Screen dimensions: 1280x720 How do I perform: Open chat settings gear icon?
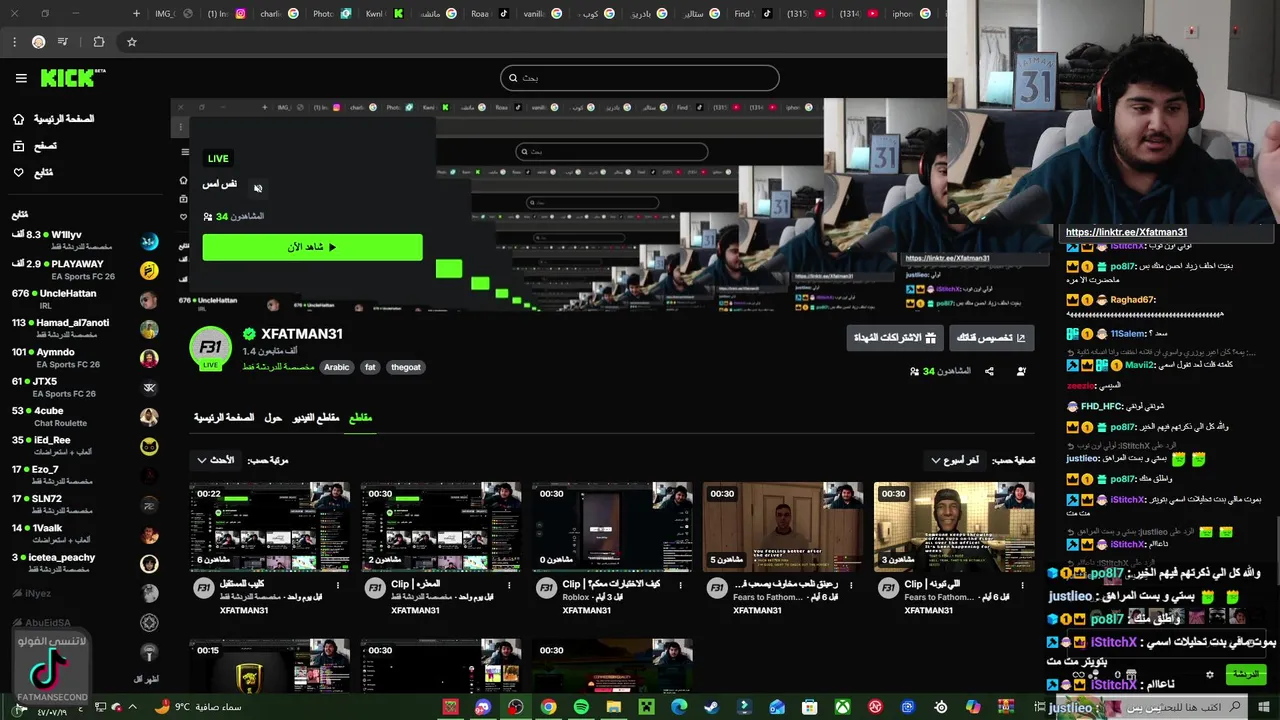pyautogui.click(x=1210, y=675)
